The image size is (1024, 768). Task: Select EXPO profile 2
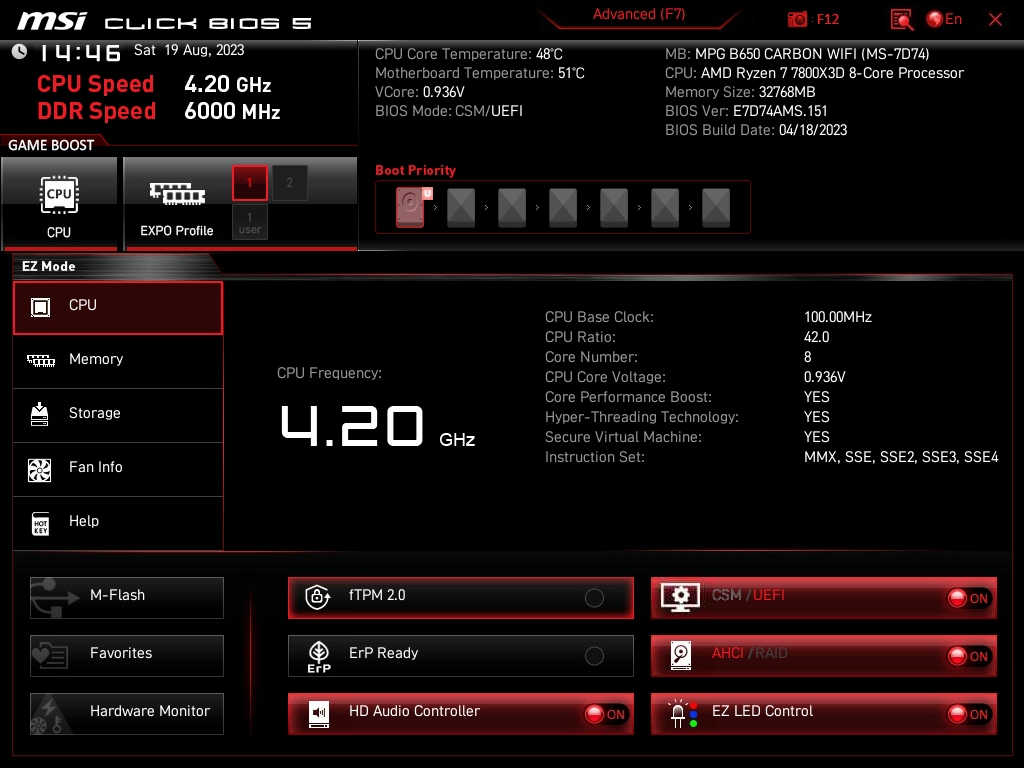(289, 183)
